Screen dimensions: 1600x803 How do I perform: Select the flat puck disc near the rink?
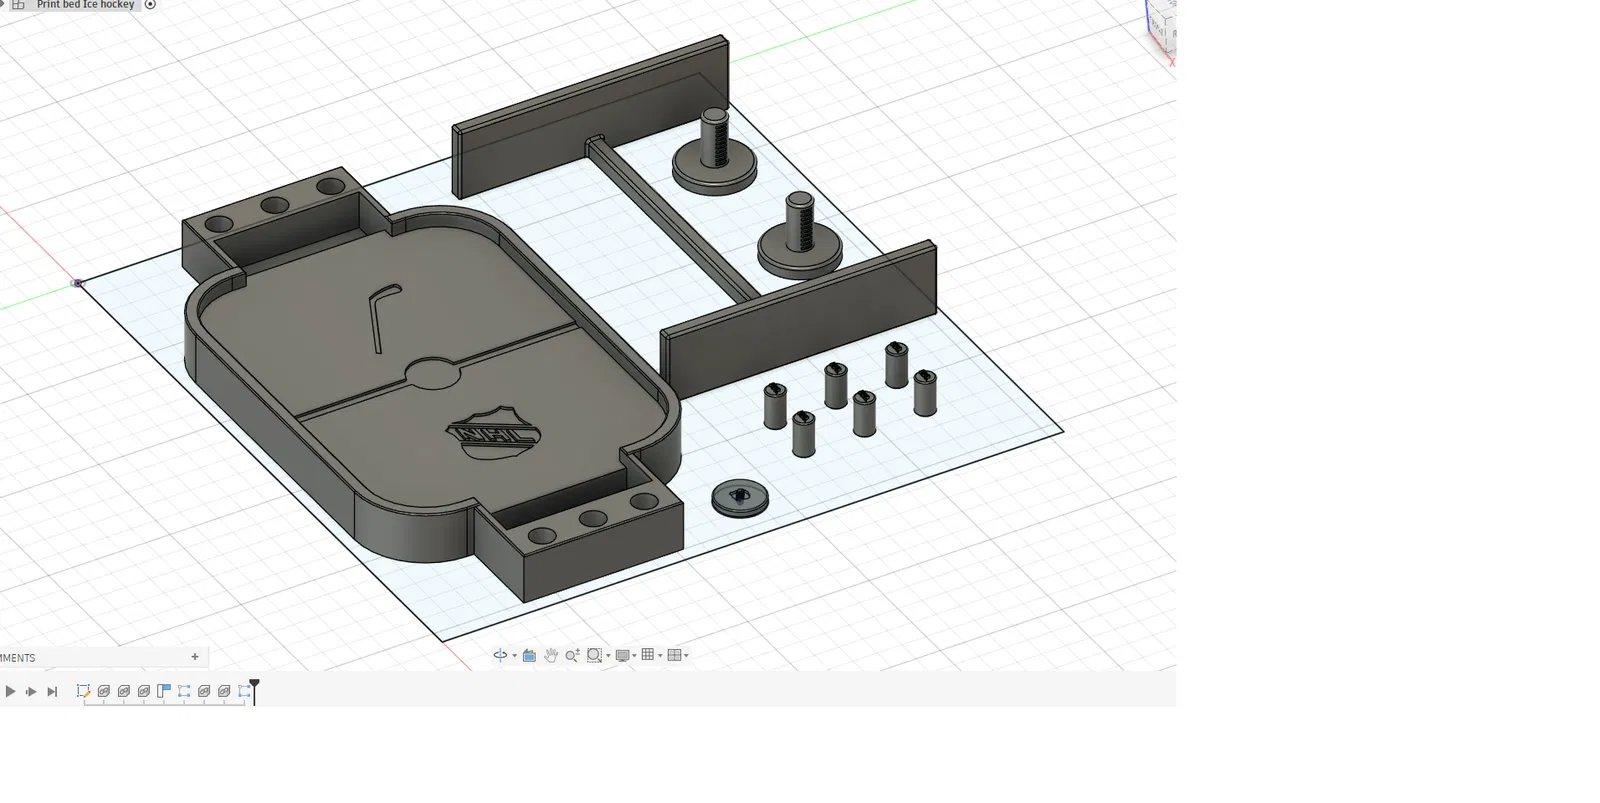(x=740, y=497)
